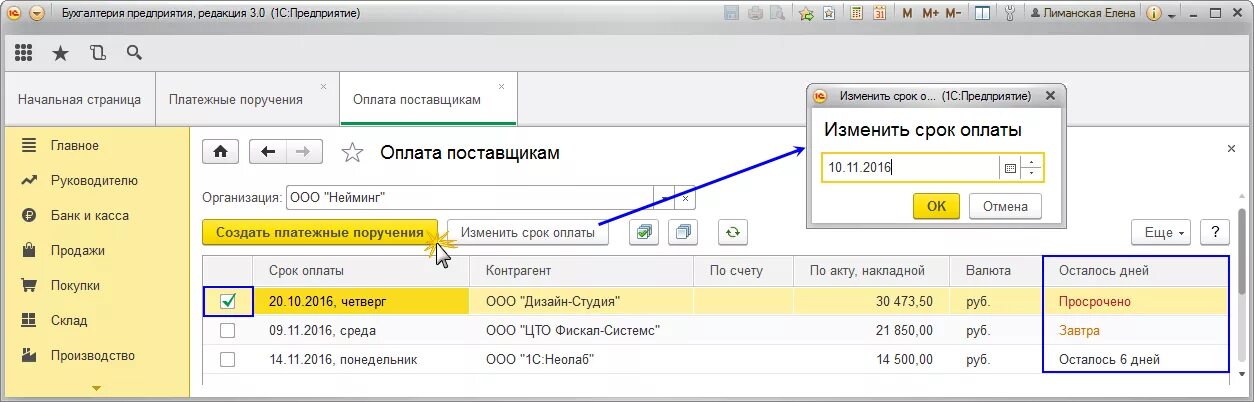Open the History icon in tools panel
The height and width of the screenshot is (402, 1254).
pos(97,53)
